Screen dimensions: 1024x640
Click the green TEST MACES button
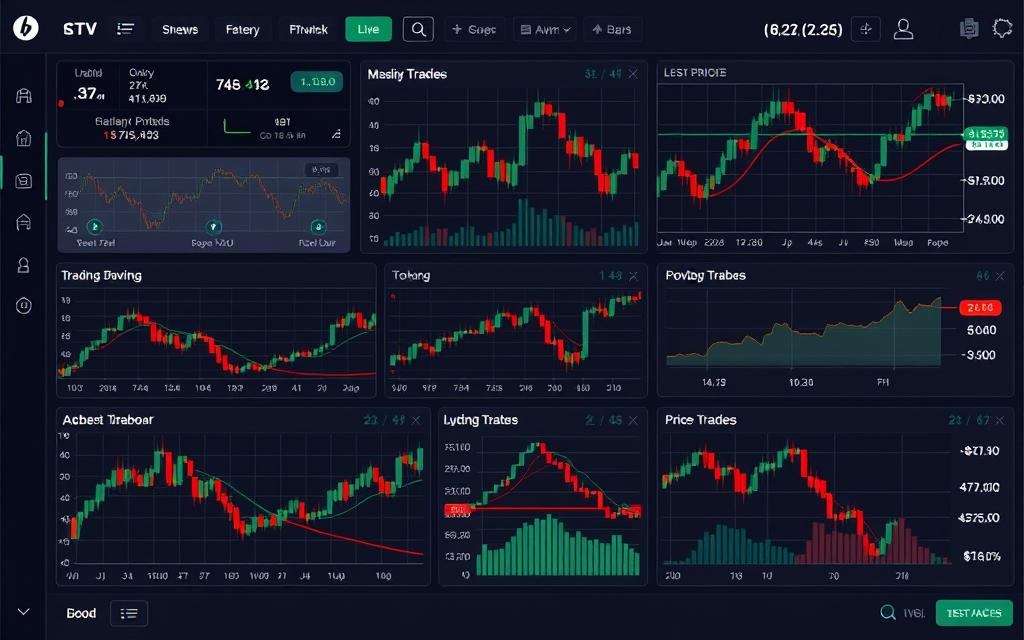point(973,613)
